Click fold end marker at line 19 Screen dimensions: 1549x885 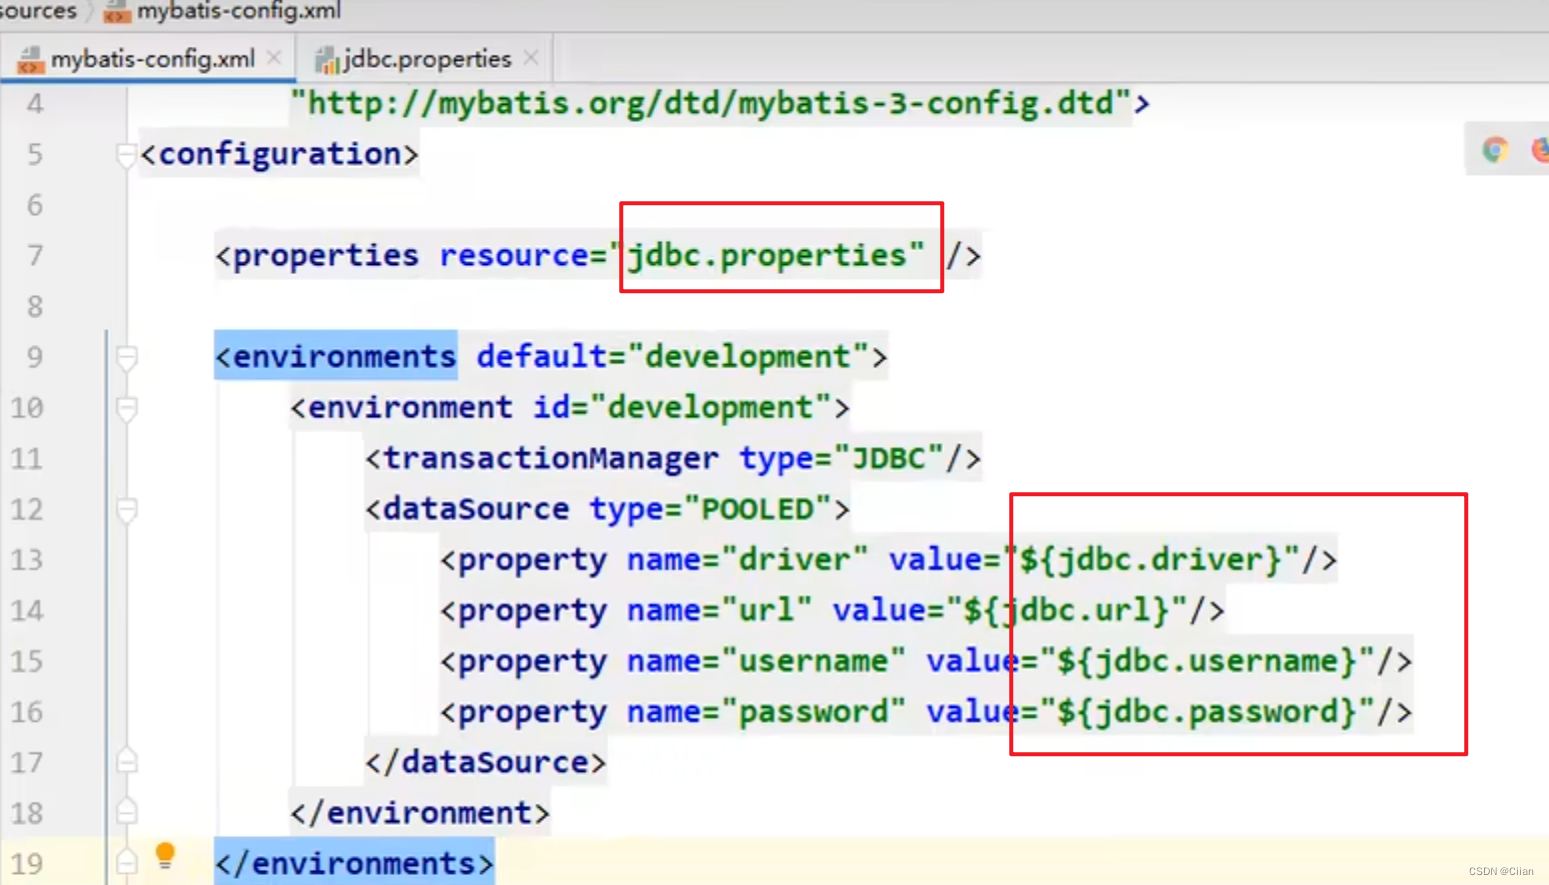coord(126,862)
